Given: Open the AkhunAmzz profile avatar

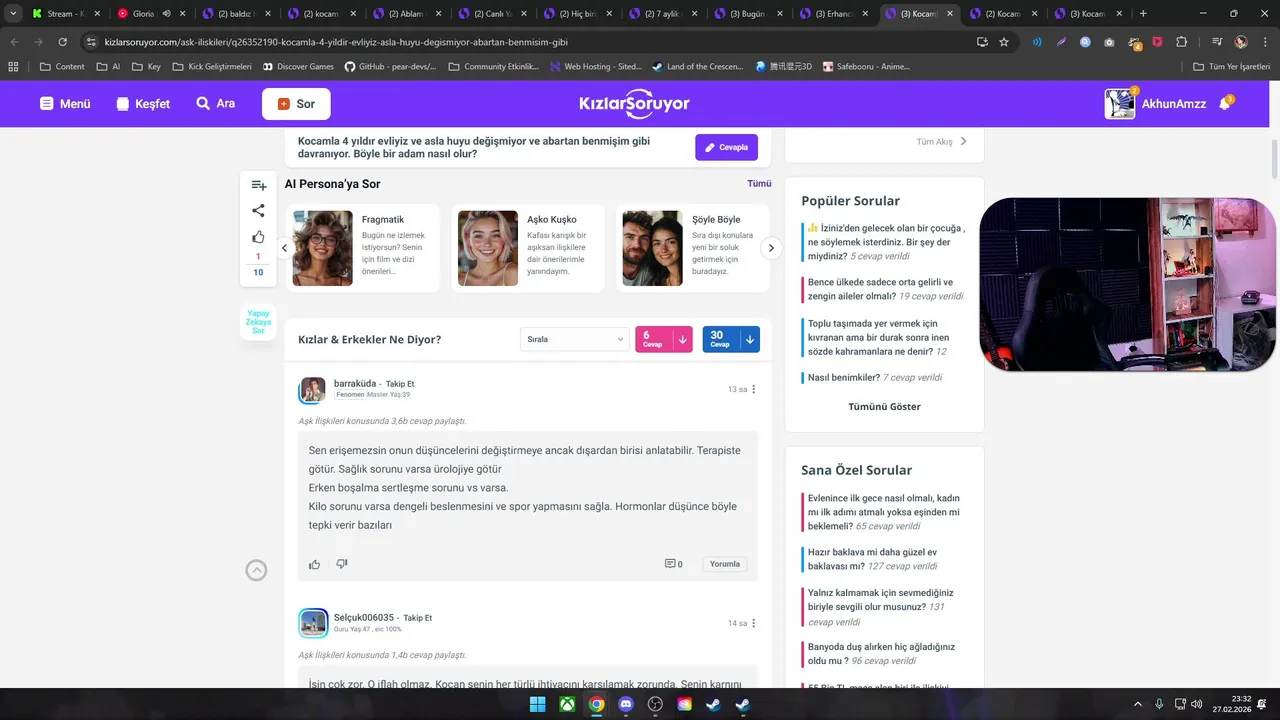Looking at the screenshot, I should click(x=1120, y=104).
